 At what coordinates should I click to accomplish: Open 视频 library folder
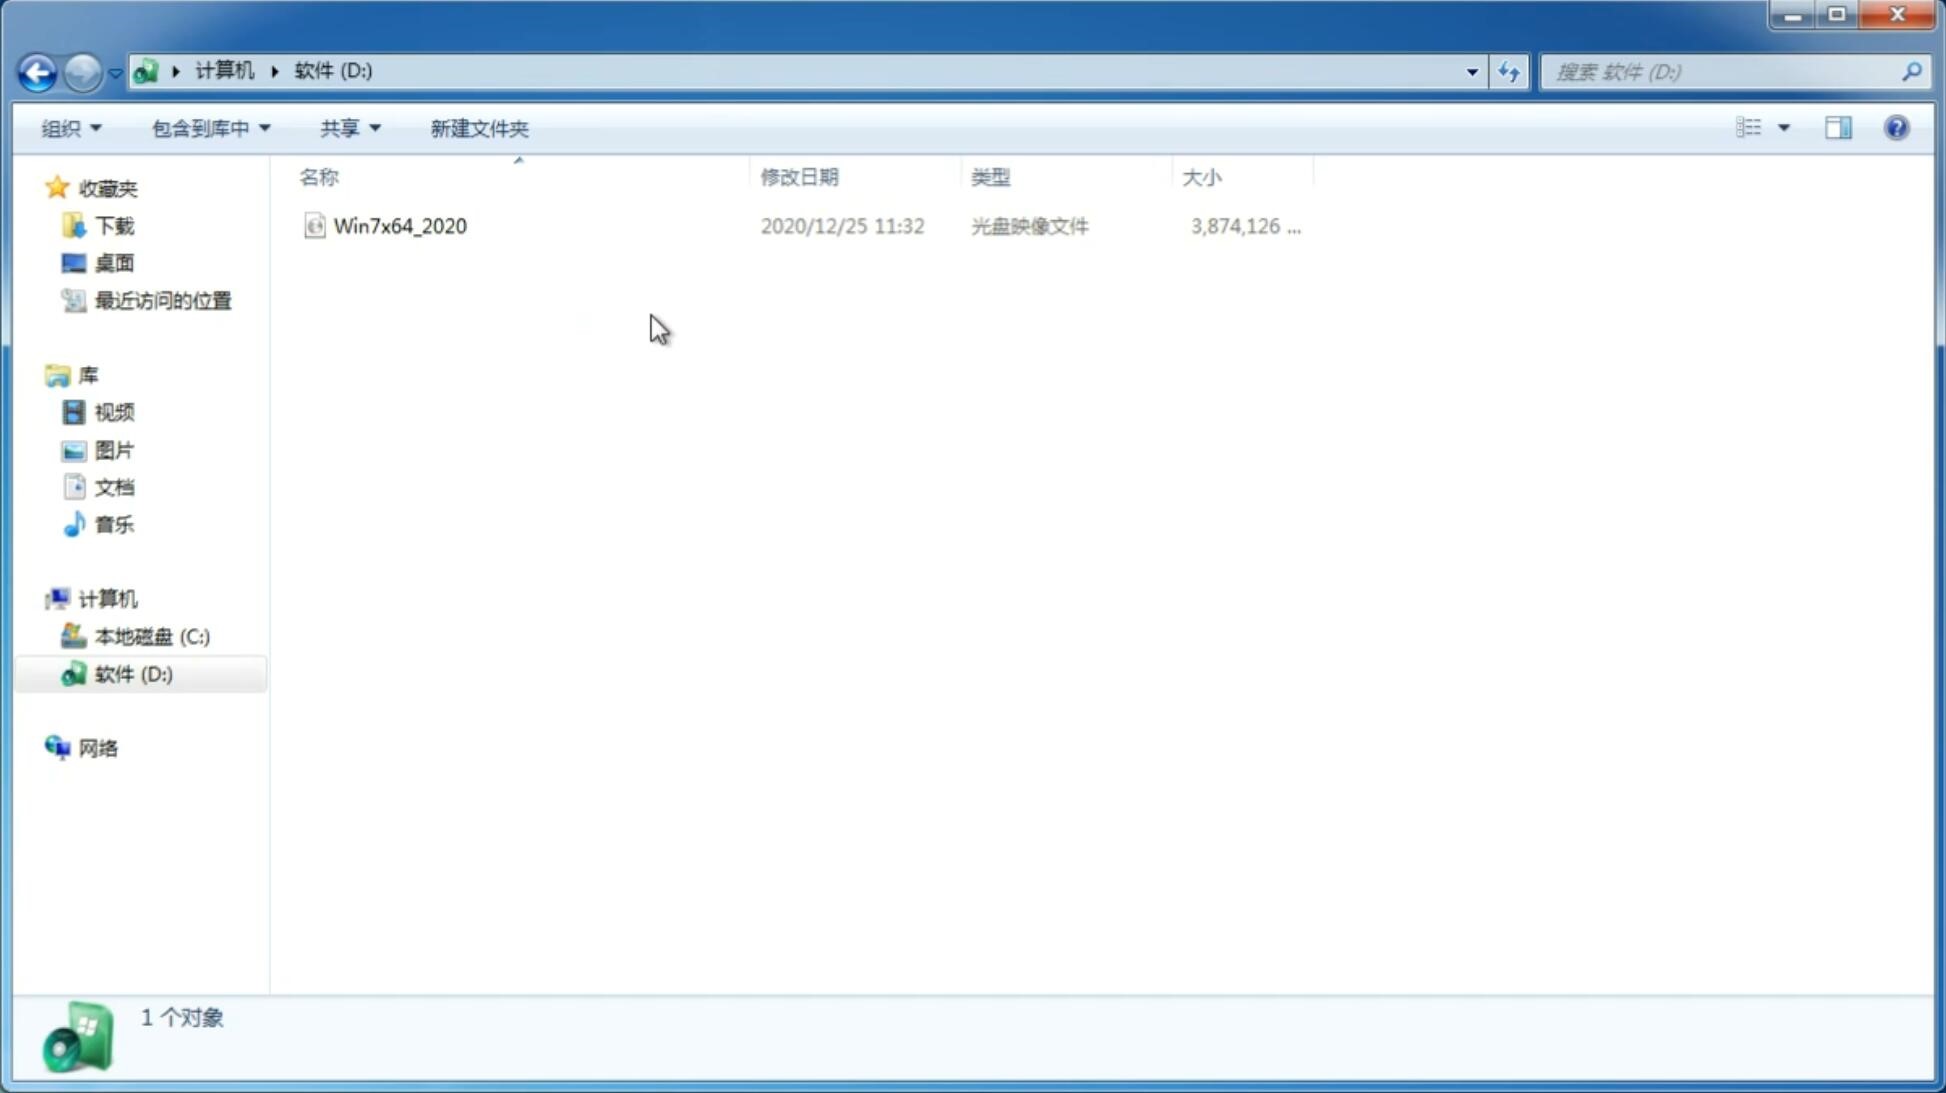point(114,412)
